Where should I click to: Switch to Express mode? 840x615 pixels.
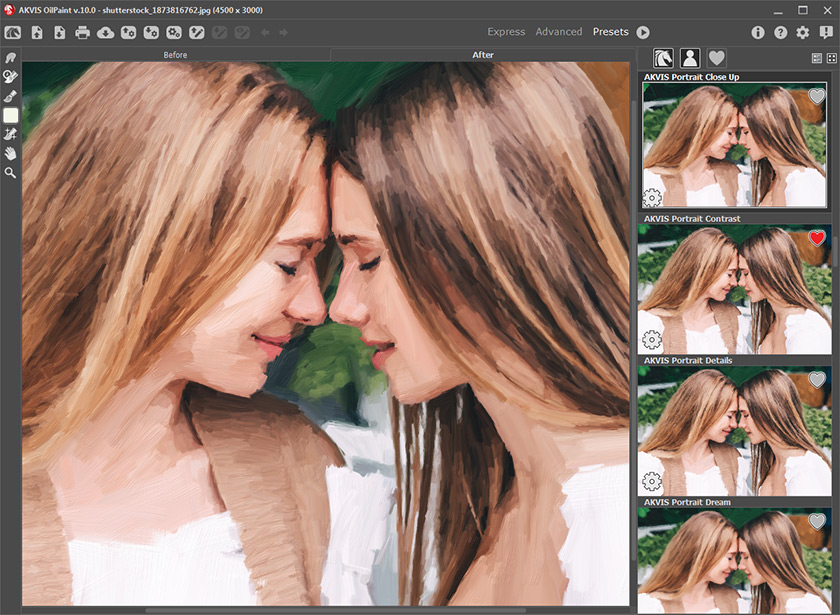[x=506, y=32]
